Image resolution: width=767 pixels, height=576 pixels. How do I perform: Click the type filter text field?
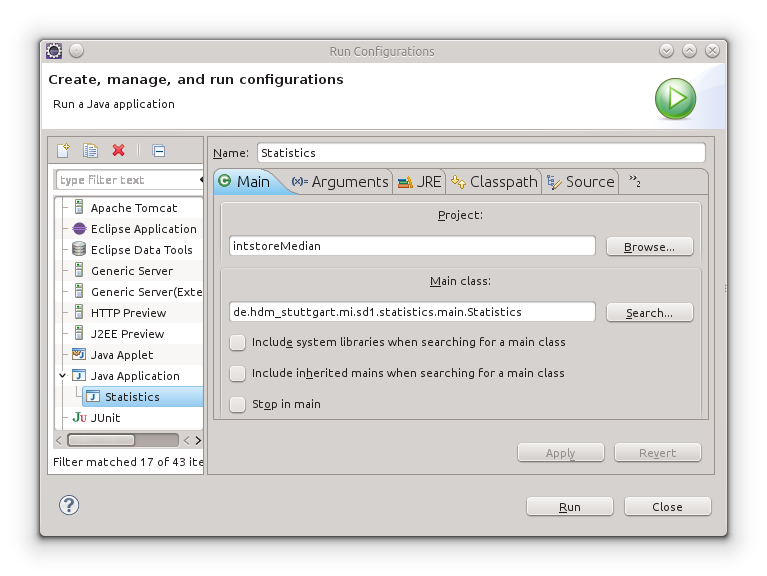click(128, 180)
